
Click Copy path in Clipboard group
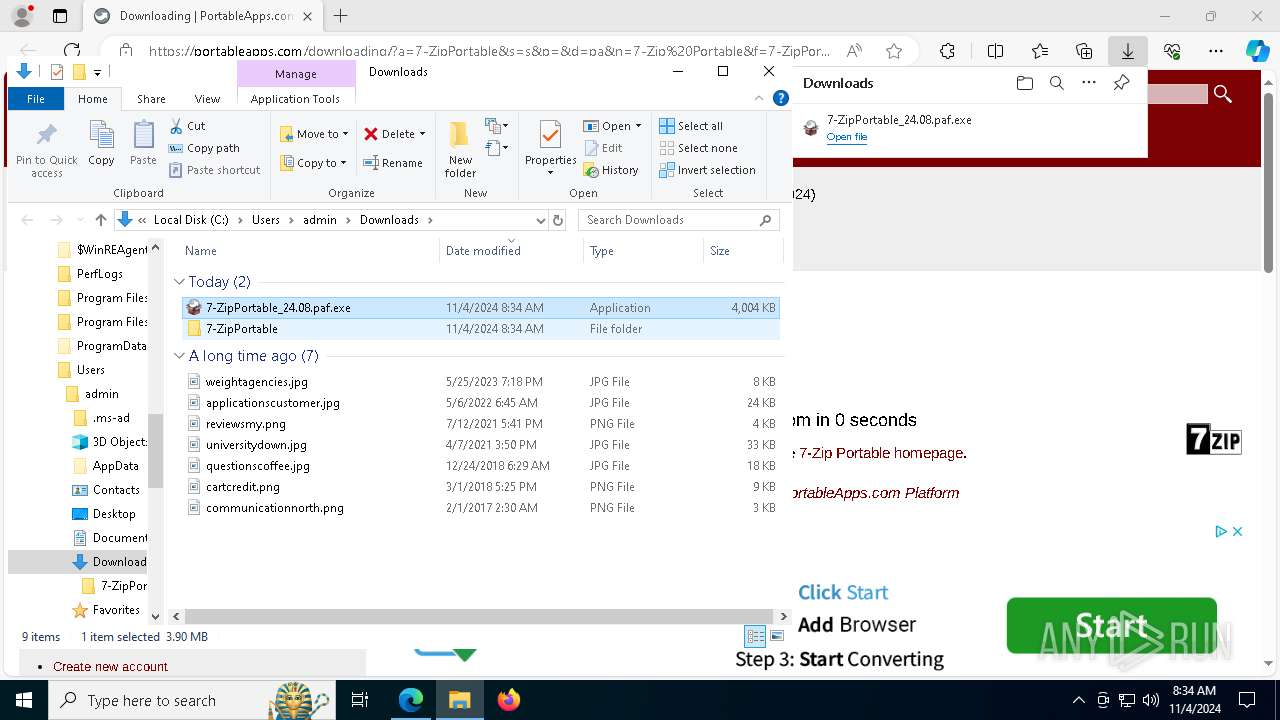[x=205, y=148]
